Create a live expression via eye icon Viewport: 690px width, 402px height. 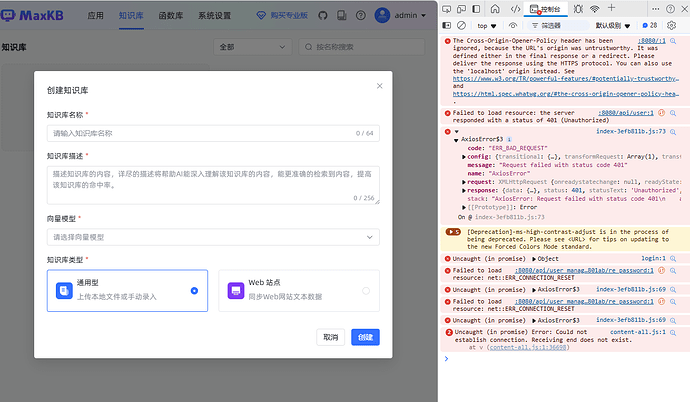tap(513, 26)
